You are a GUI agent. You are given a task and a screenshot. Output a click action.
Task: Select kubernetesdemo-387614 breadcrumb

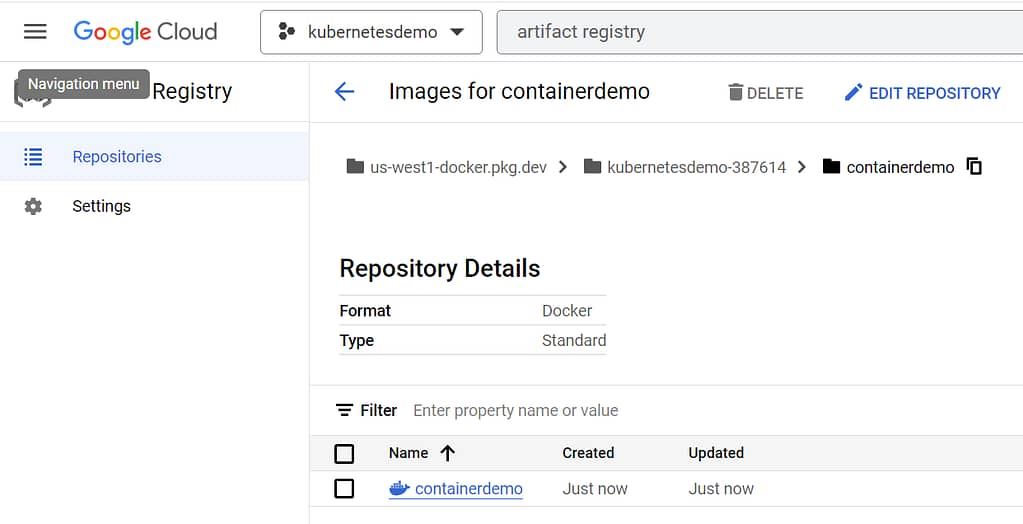click(696, 168)
